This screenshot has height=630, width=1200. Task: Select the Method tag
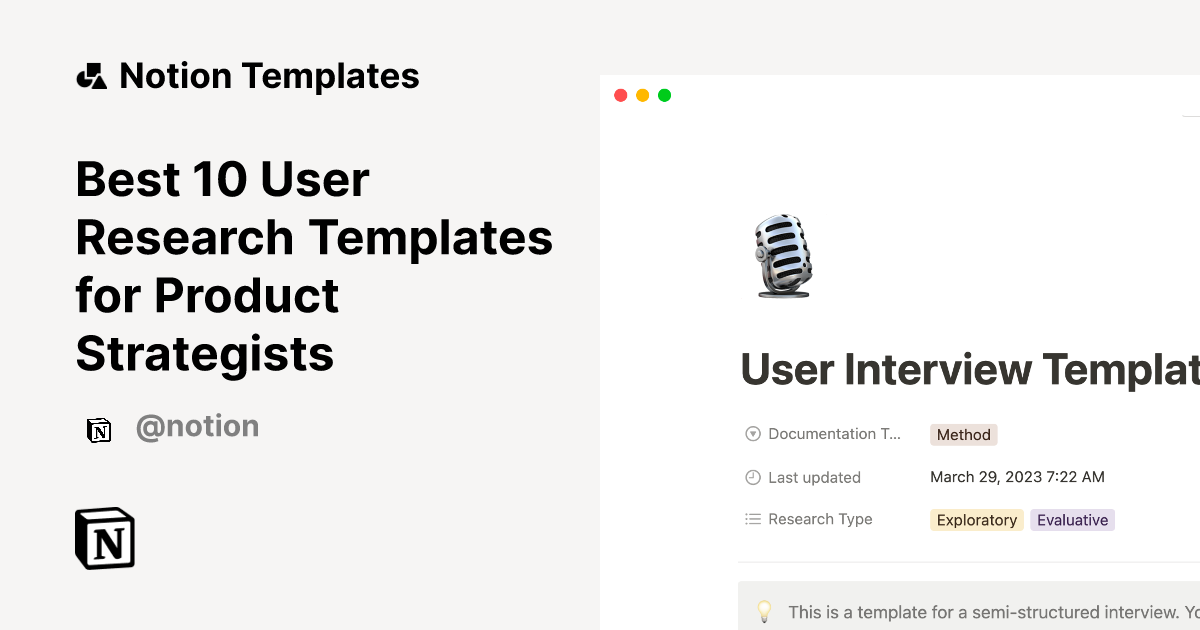coord(963,434)
